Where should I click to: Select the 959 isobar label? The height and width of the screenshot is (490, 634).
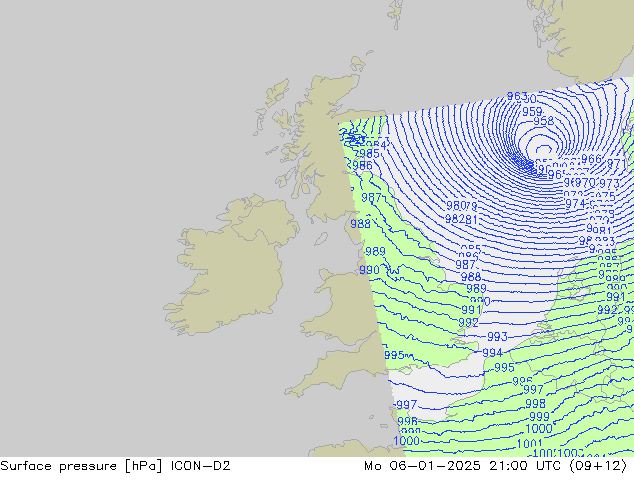pyautogui.click(x=532, y=112)
